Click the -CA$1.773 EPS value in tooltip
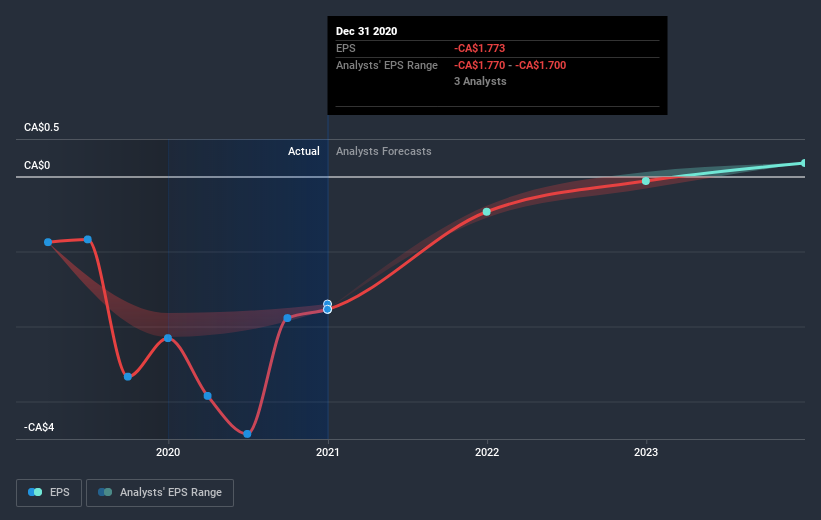Screen dimensions: 821x520 tap(479, 48)
